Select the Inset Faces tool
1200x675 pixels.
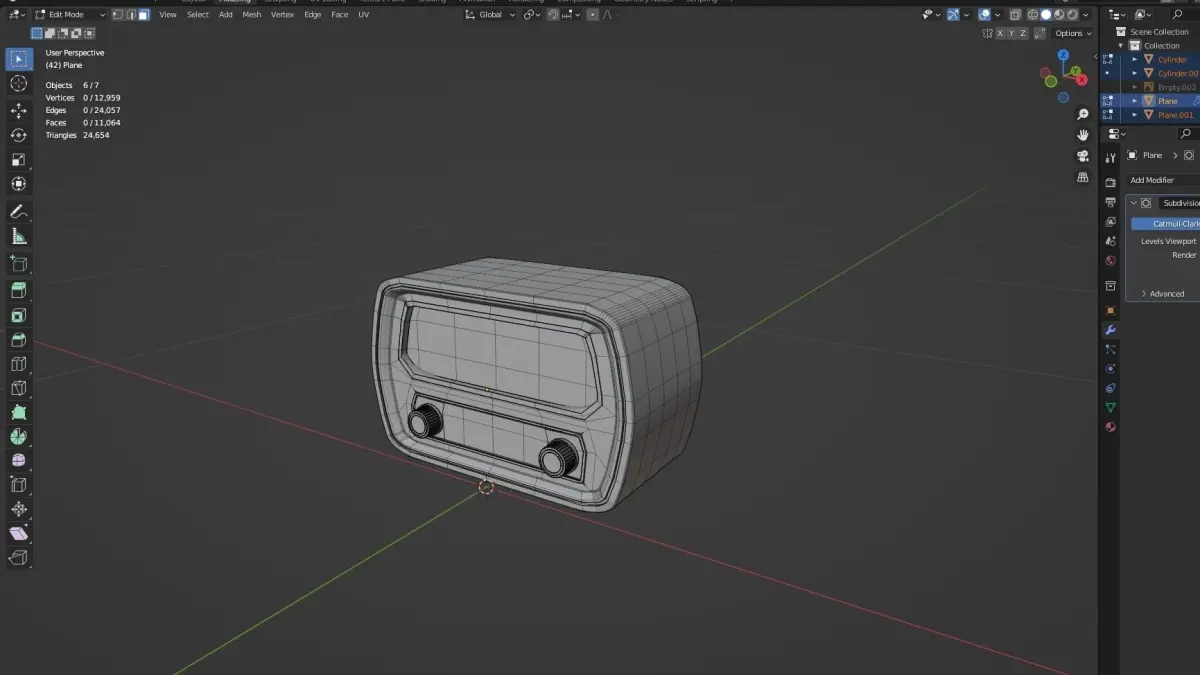coord(18,316)
